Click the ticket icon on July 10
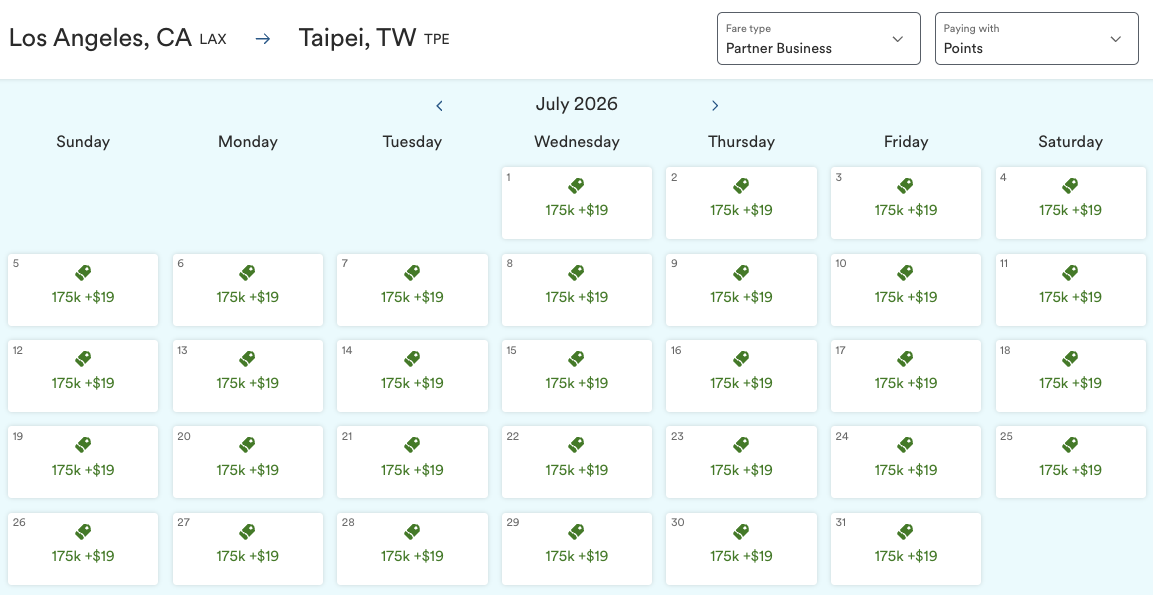The image size is (1153, 595). click(x=905, y=272)
